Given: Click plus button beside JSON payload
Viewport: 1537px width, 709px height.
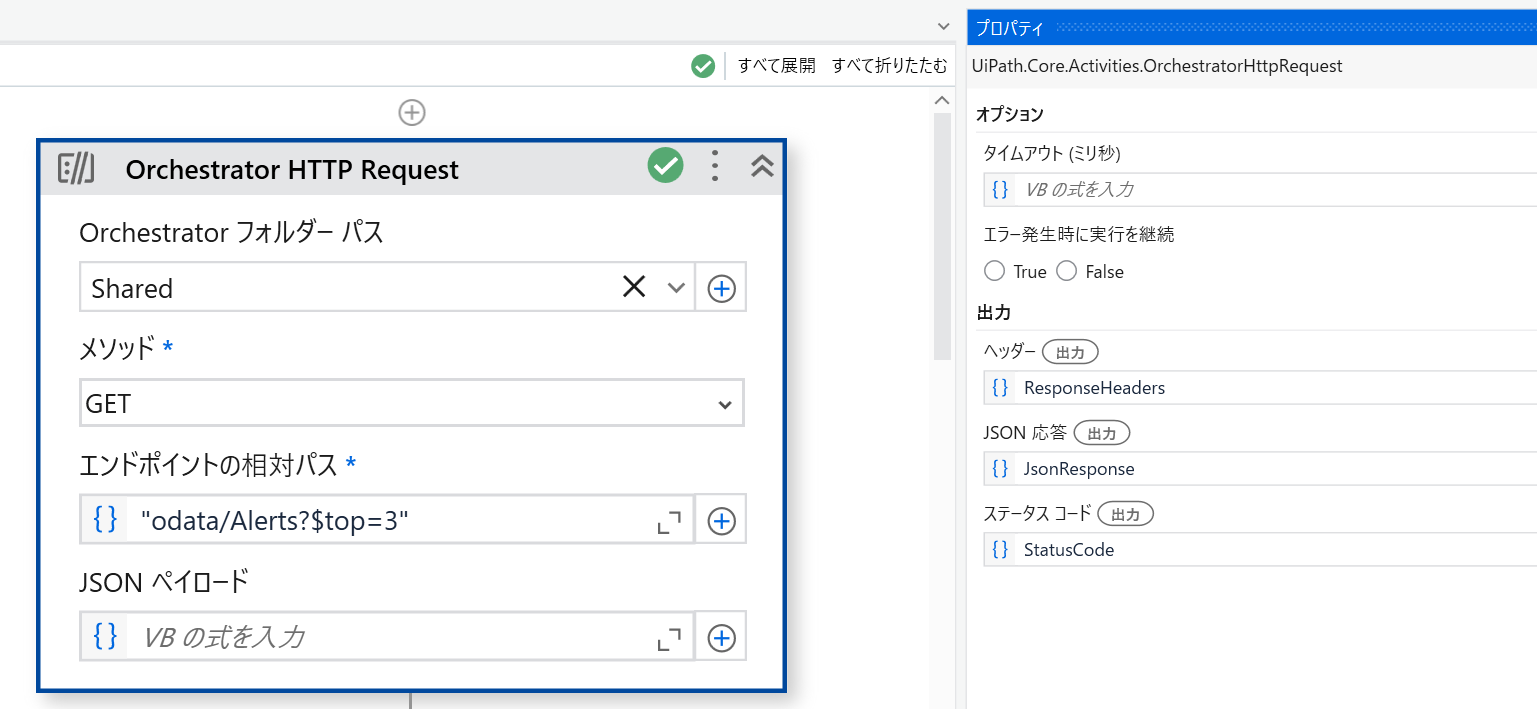Looking at the screenshot, I should pos(721,637).
